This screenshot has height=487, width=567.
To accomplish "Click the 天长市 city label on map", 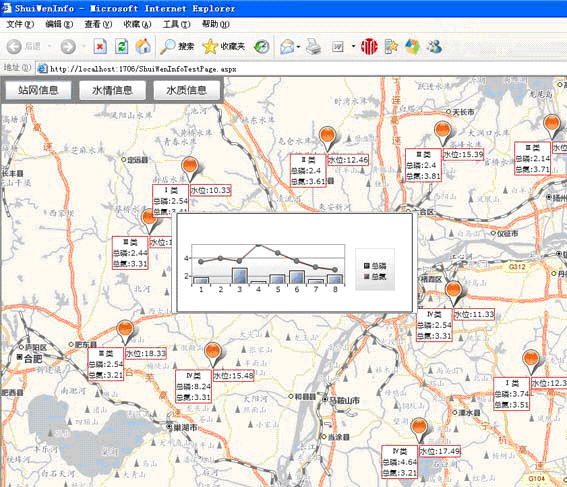I will tap(463, 112).
